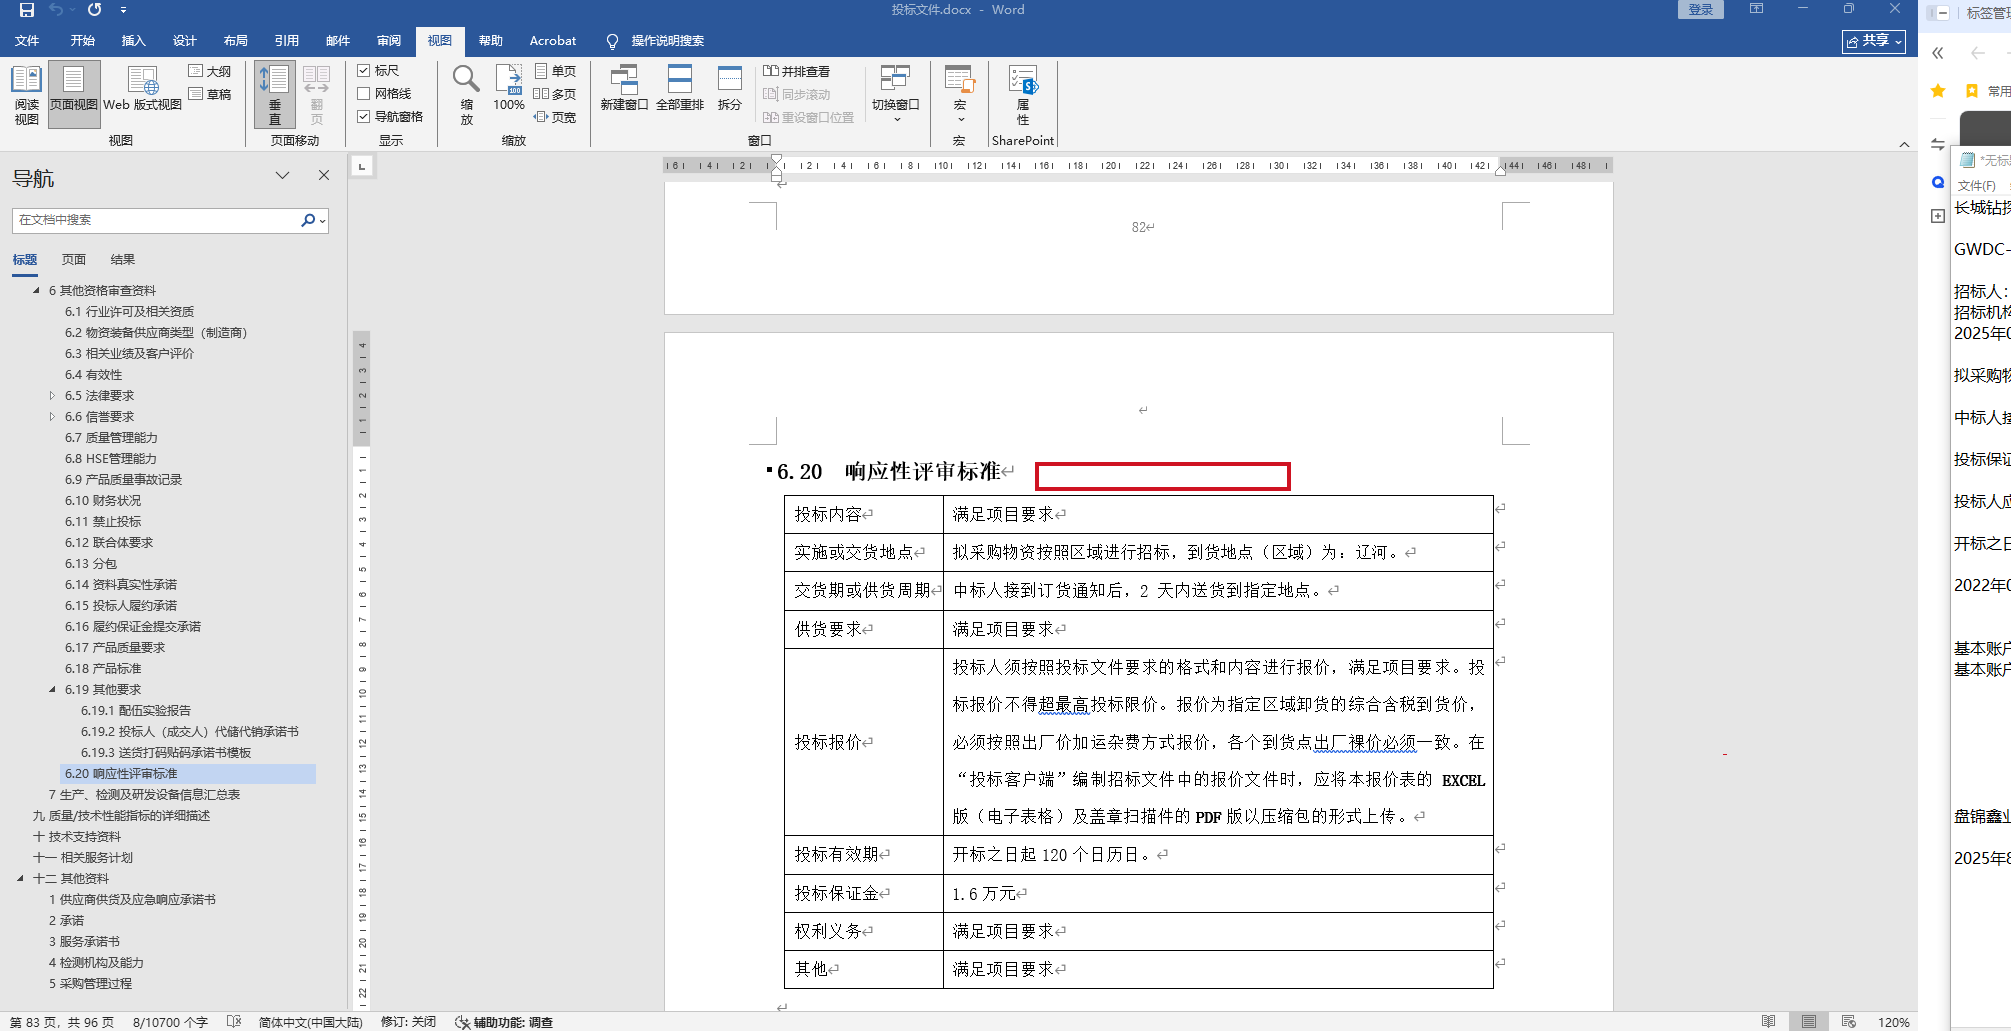Viewport: 2011px width, 1031px height.
Task: Open the Switch Windows dropdown
Action: pos(895,94)
